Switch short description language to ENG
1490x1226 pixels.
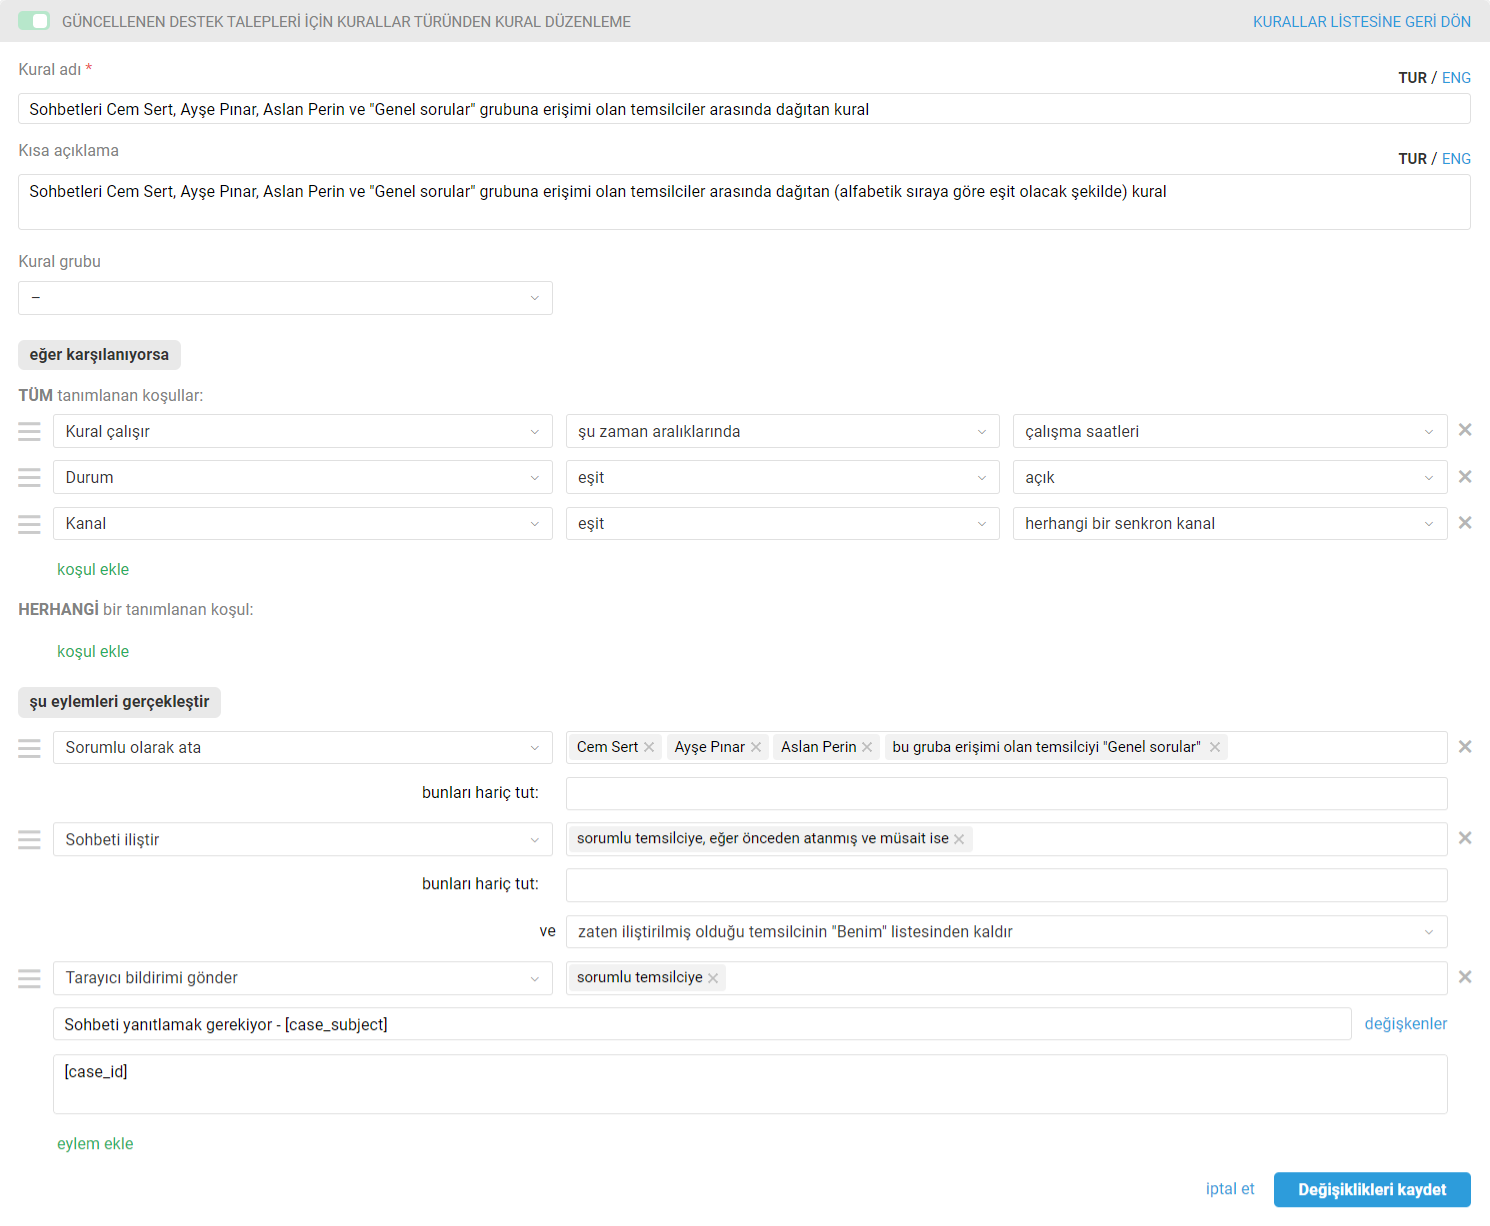[x=1456, y=159]
